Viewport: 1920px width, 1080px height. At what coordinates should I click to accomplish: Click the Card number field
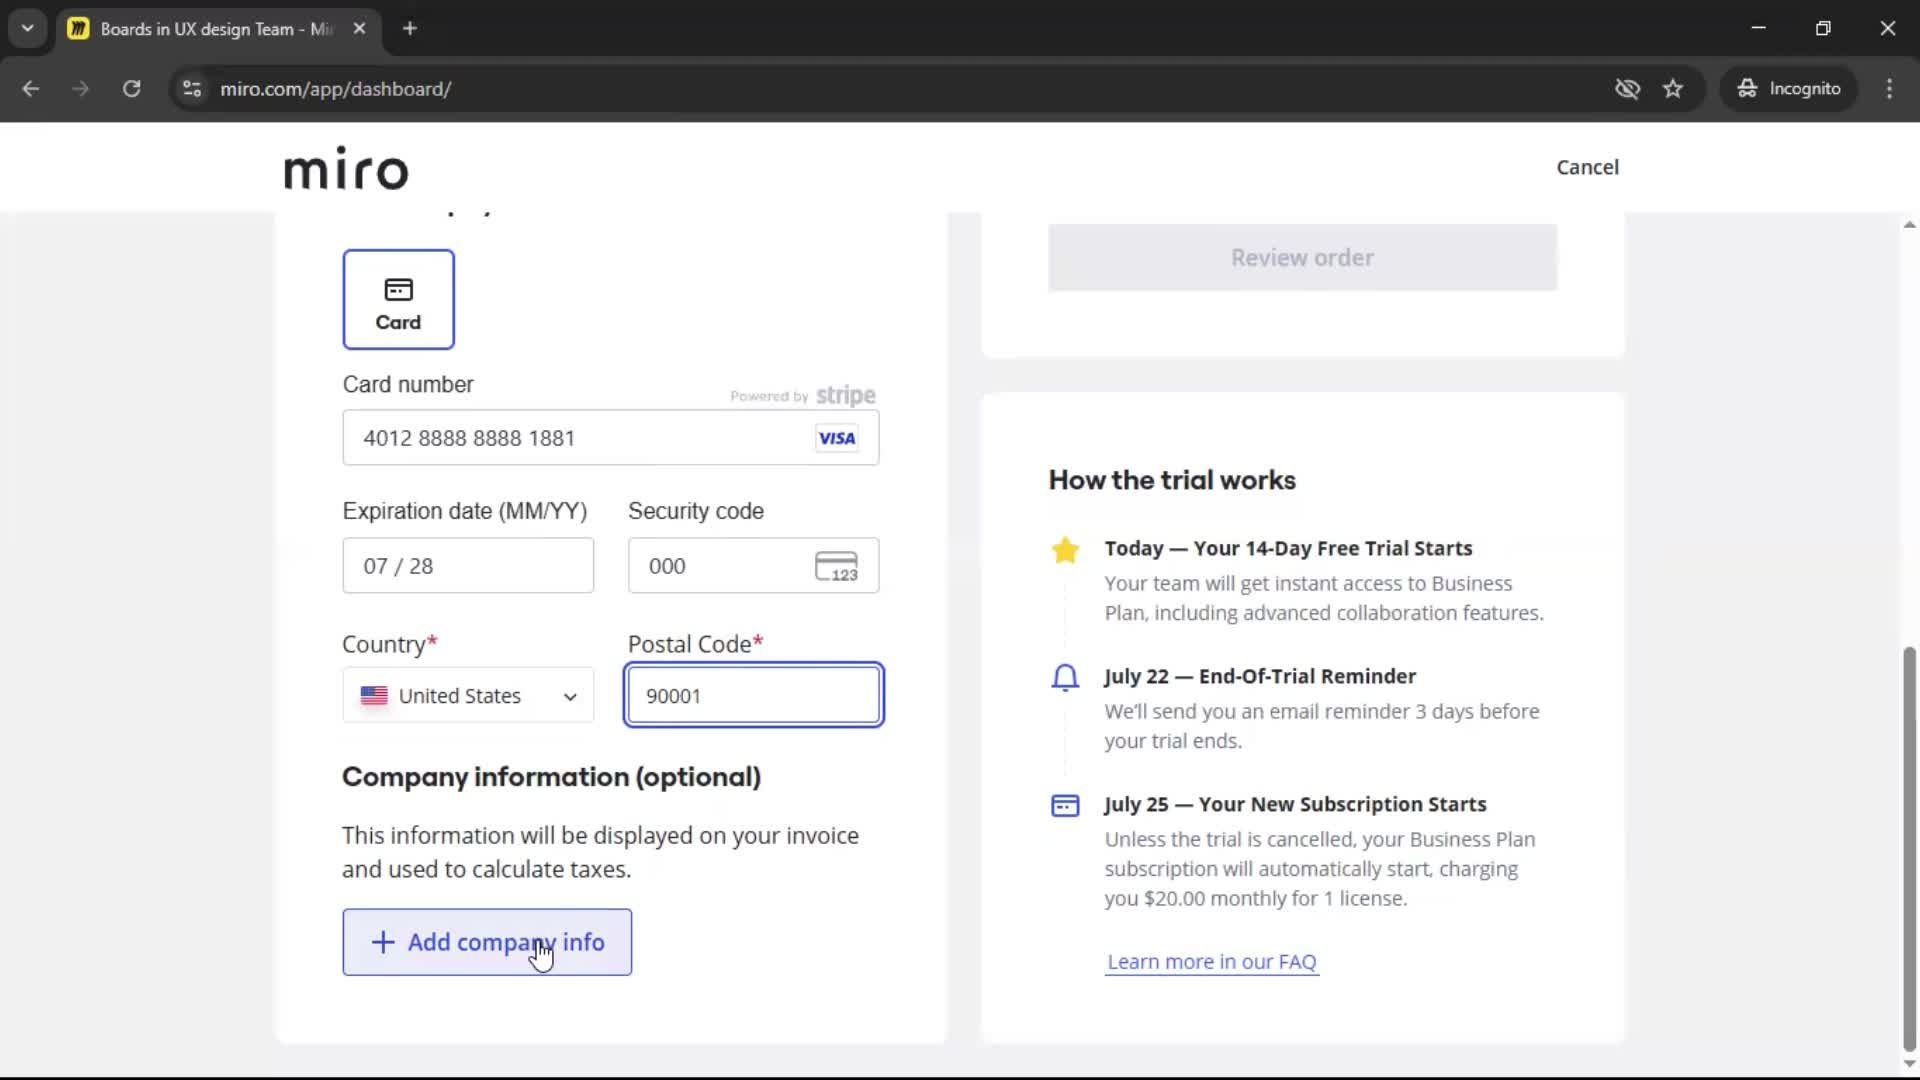pyautogui.click(x=611, y=438)
